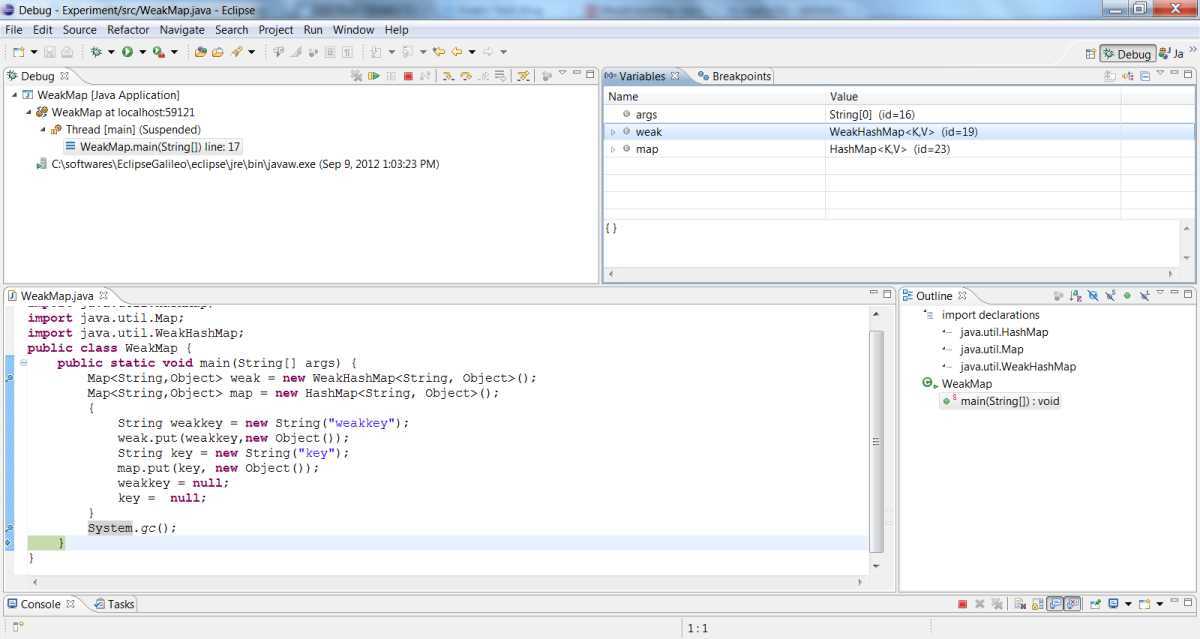The width and height of the screenshot is (1200, 639).
Task: Click the 'Value' column header in Variables
Action: (x=973, y=96)
